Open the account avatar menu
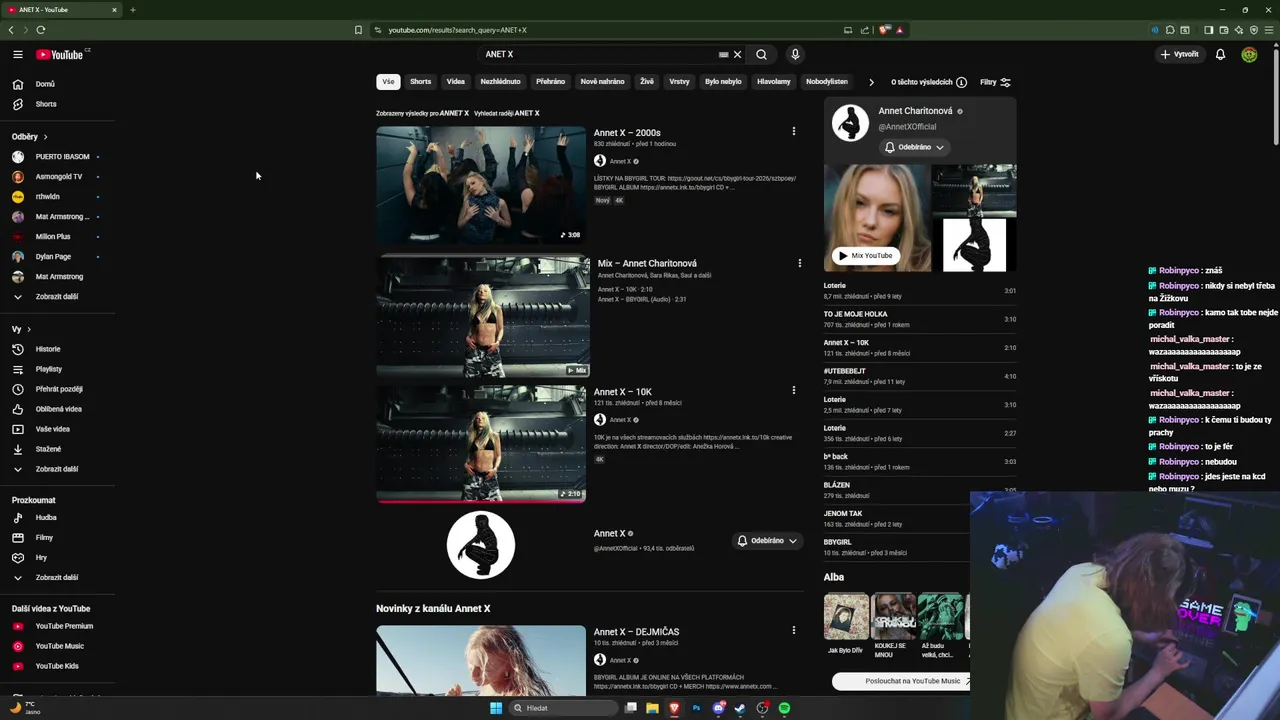1280x720 pixels. pyautogui.click(x=1249, y=55)
